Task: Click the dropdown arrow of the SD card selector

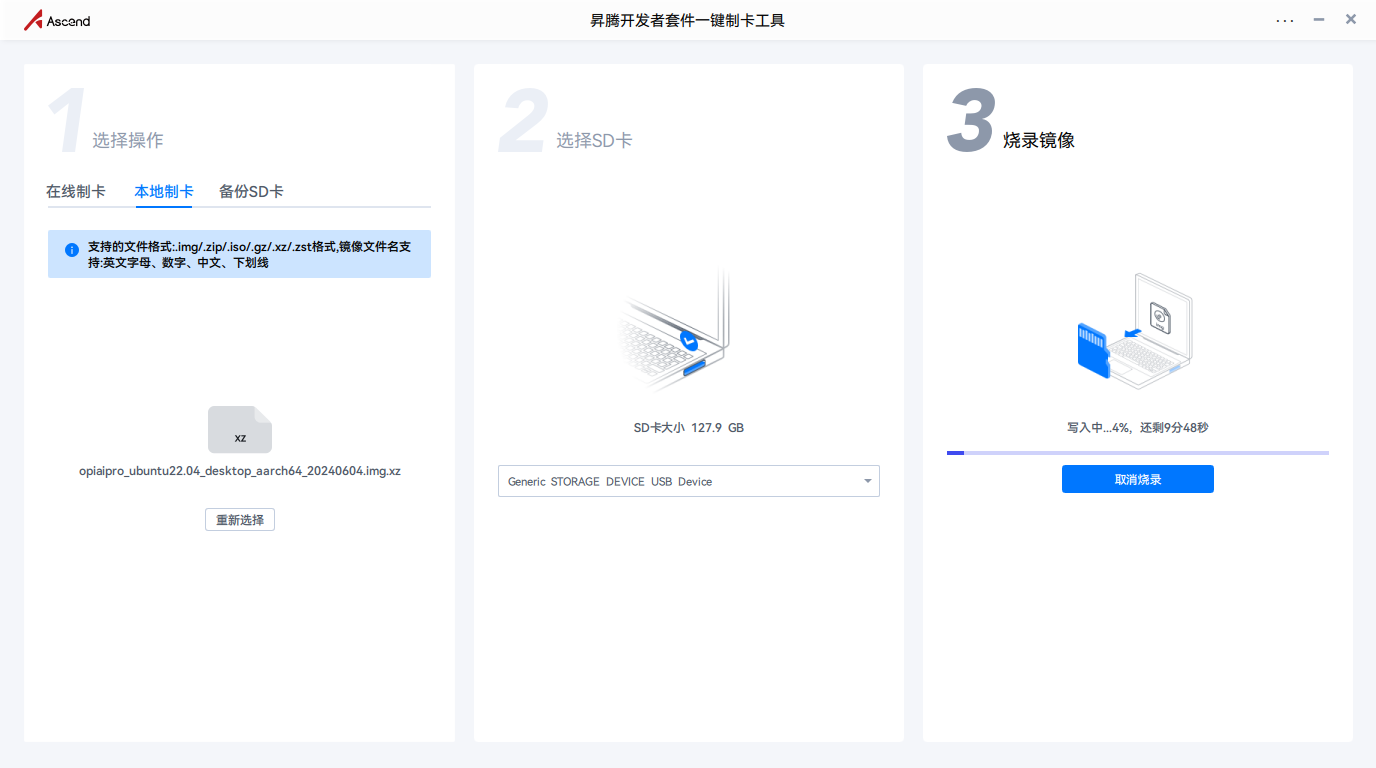Action: pyautogui.click(x=867, y=481)
